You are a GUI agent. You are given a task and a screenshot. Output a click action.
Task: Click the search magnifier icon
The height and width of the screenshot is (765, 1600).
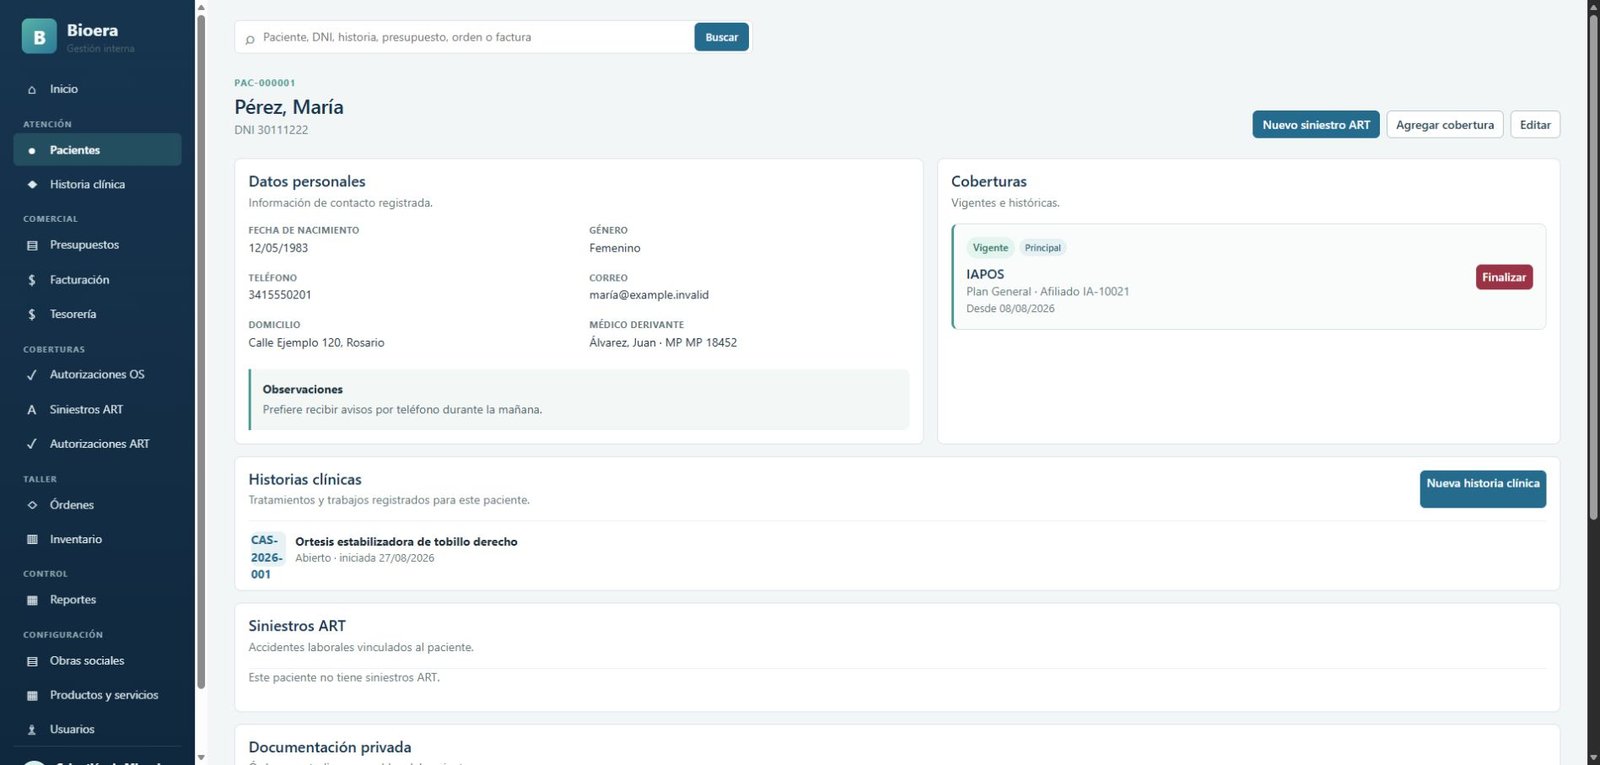pos(250,39)
